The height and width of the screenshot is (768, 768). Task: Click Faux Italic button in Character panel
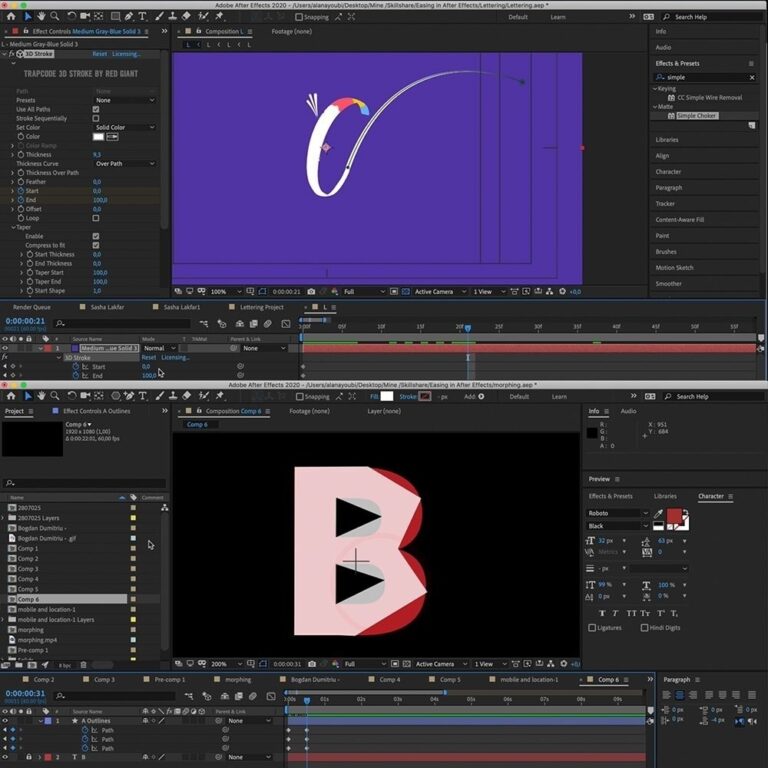(x=615, y=613)
